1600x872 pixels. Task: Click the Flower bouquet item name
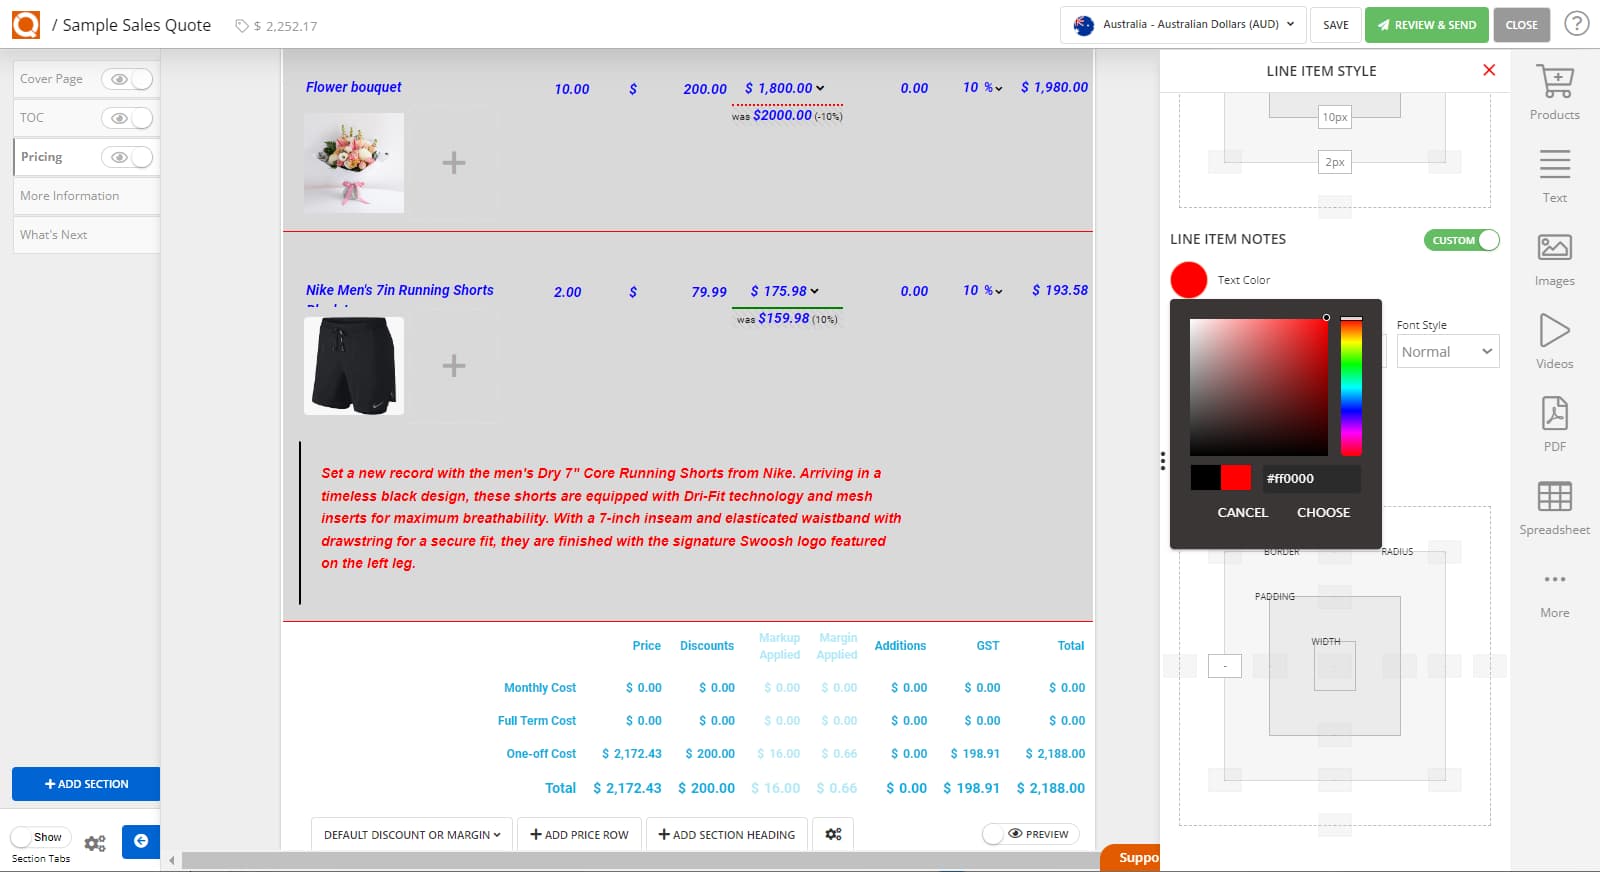[354, 87]
